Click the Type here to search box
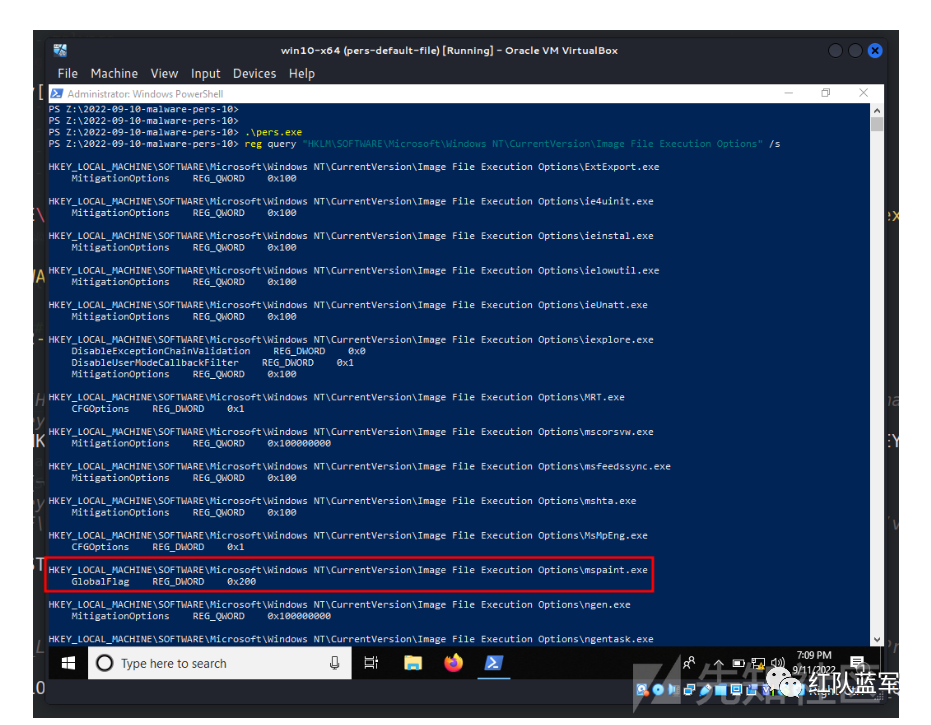 pyautogui.click(x=220, y=663)
